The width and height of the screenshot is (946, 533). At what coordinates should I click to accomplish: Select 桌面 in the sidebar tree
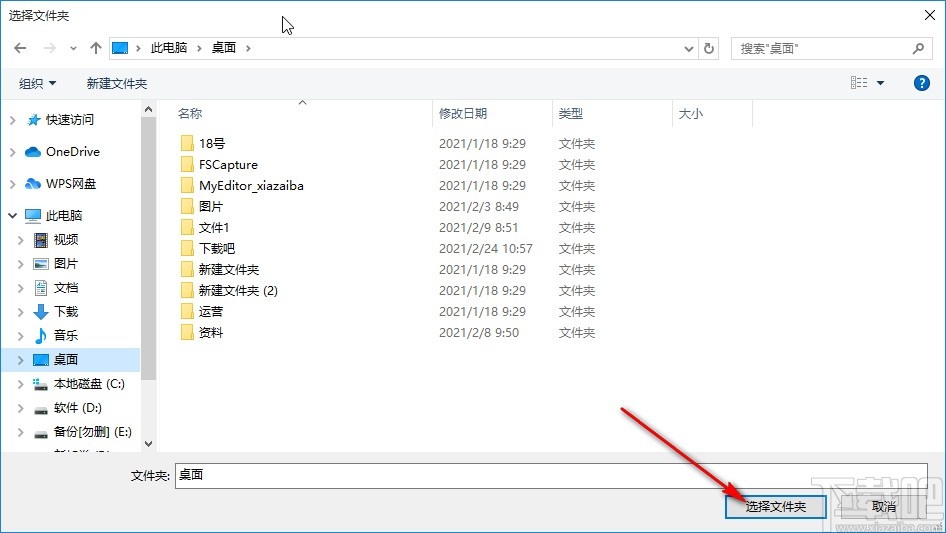tap(65, 360)
